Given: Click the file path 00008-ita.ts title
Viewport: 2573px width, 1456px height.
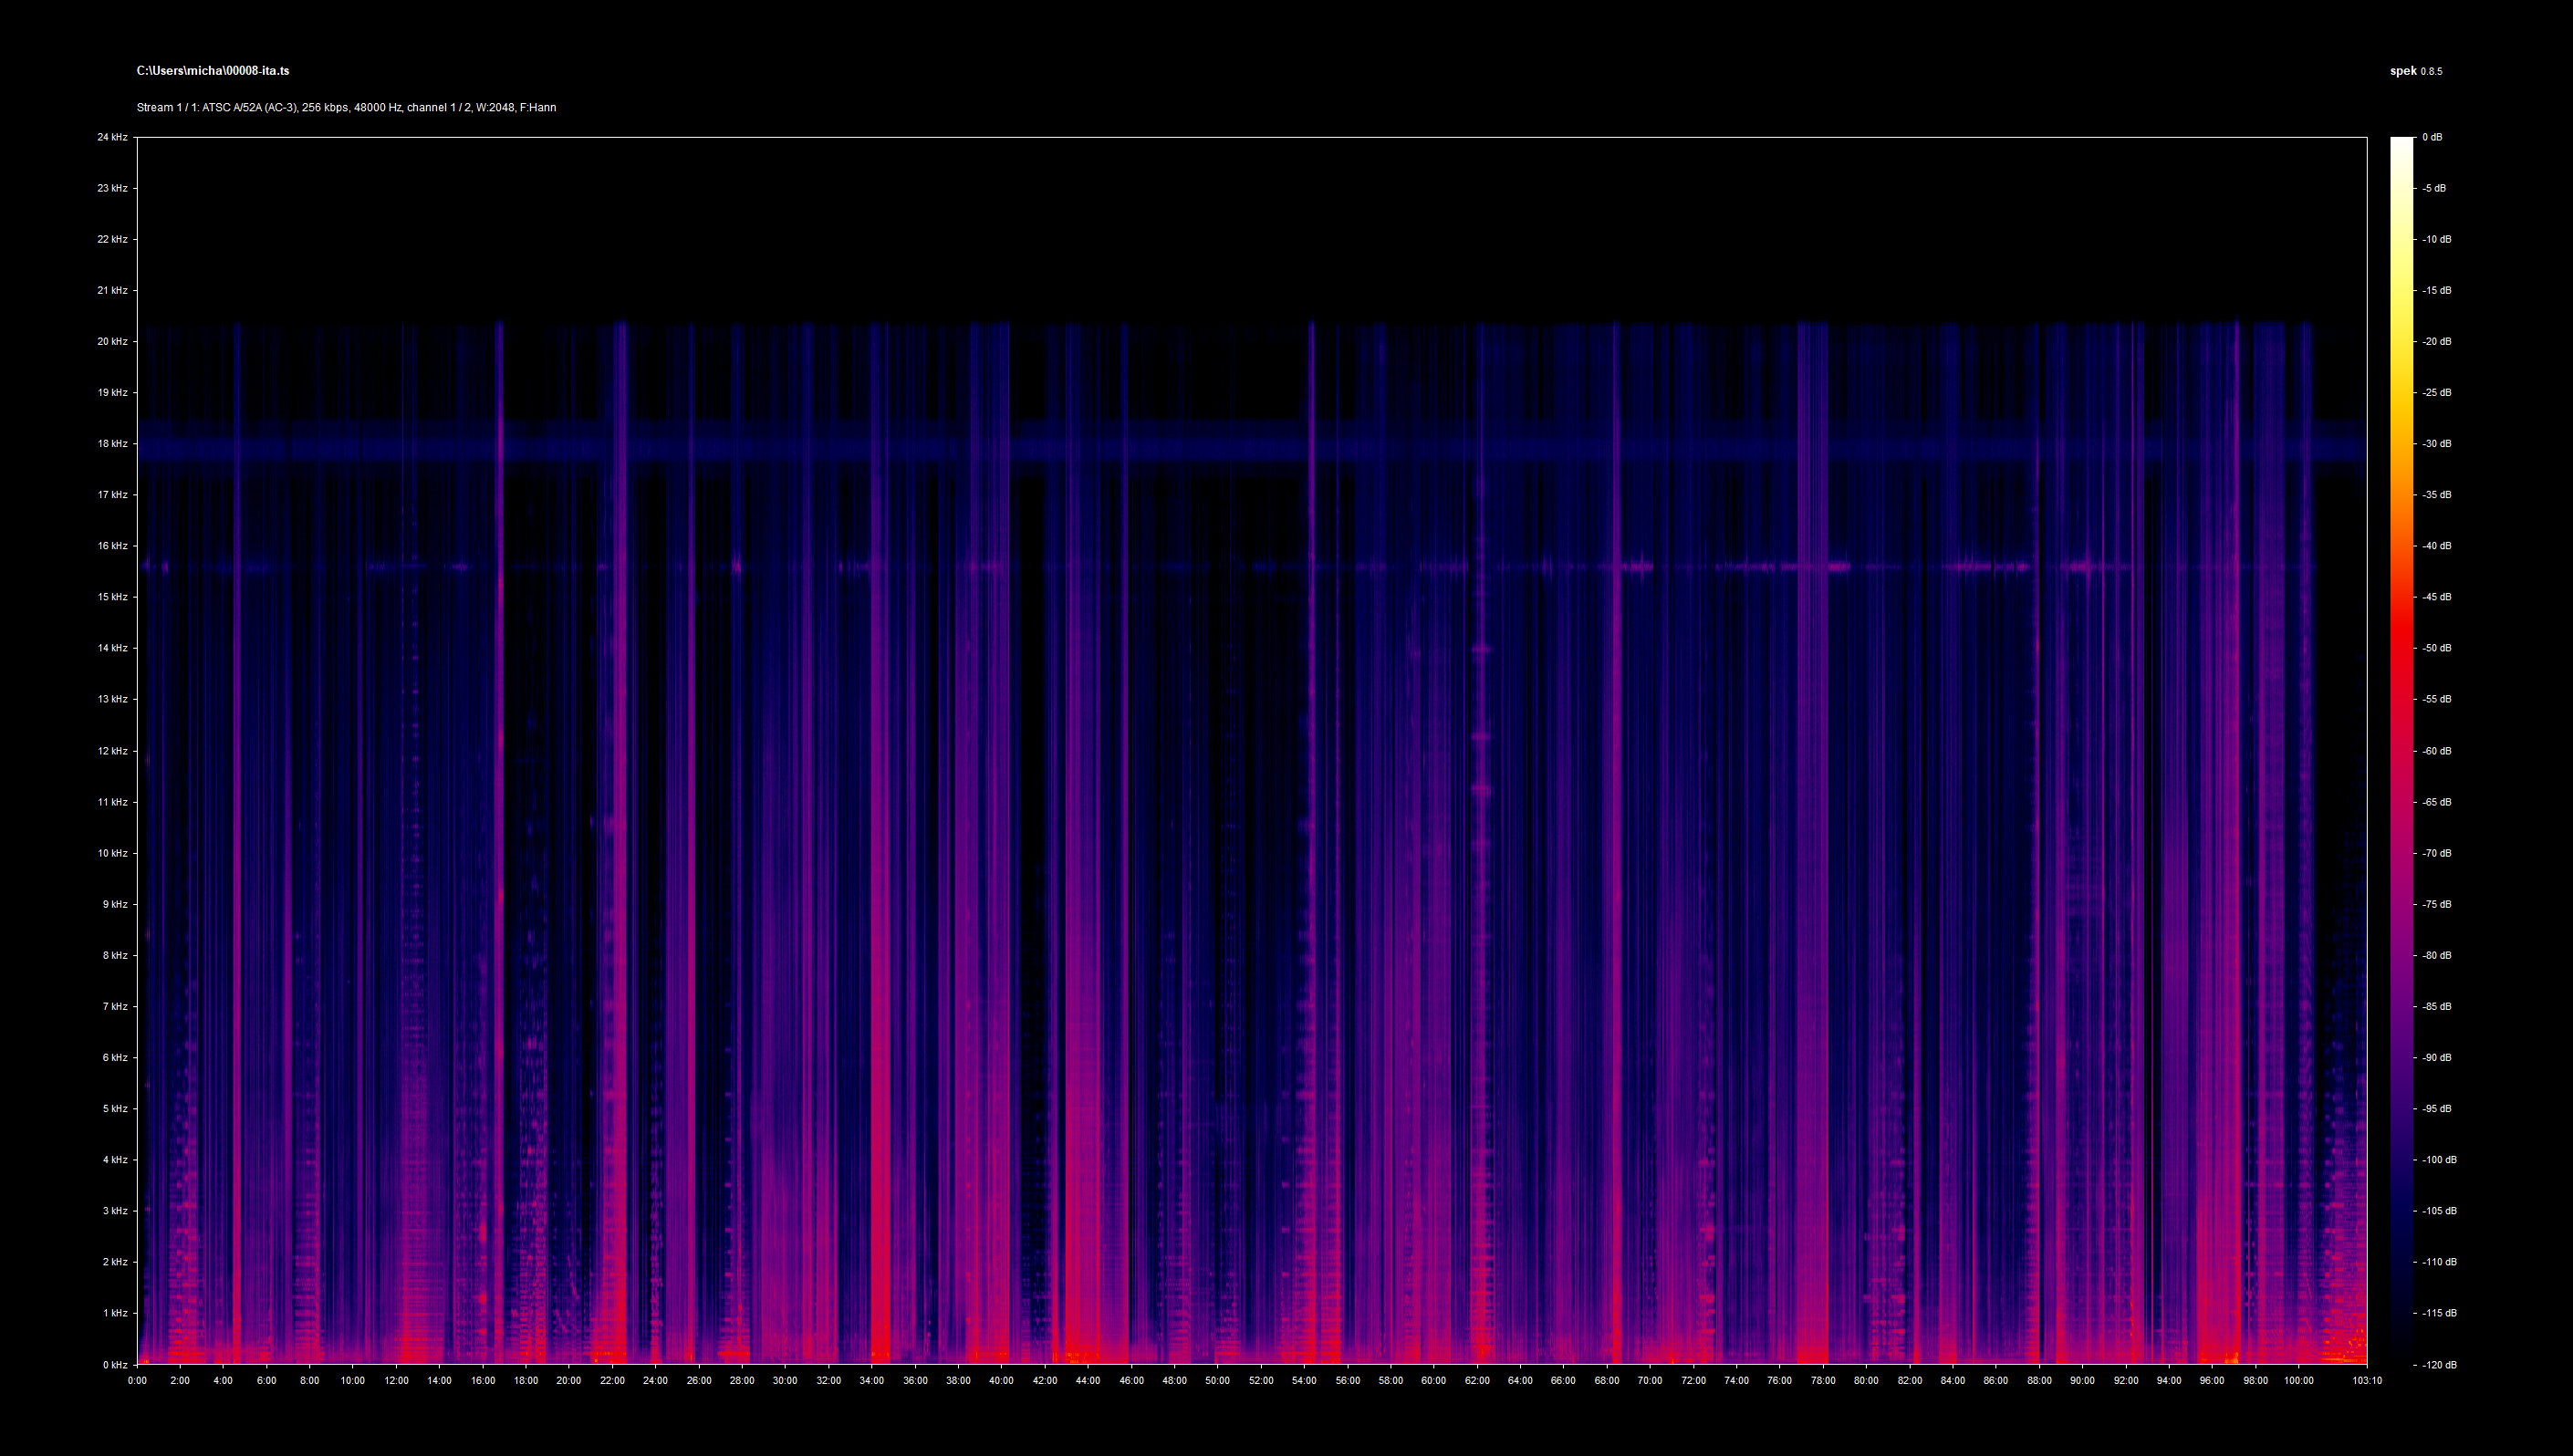Looking at the screenshot, I should (213, 71).
